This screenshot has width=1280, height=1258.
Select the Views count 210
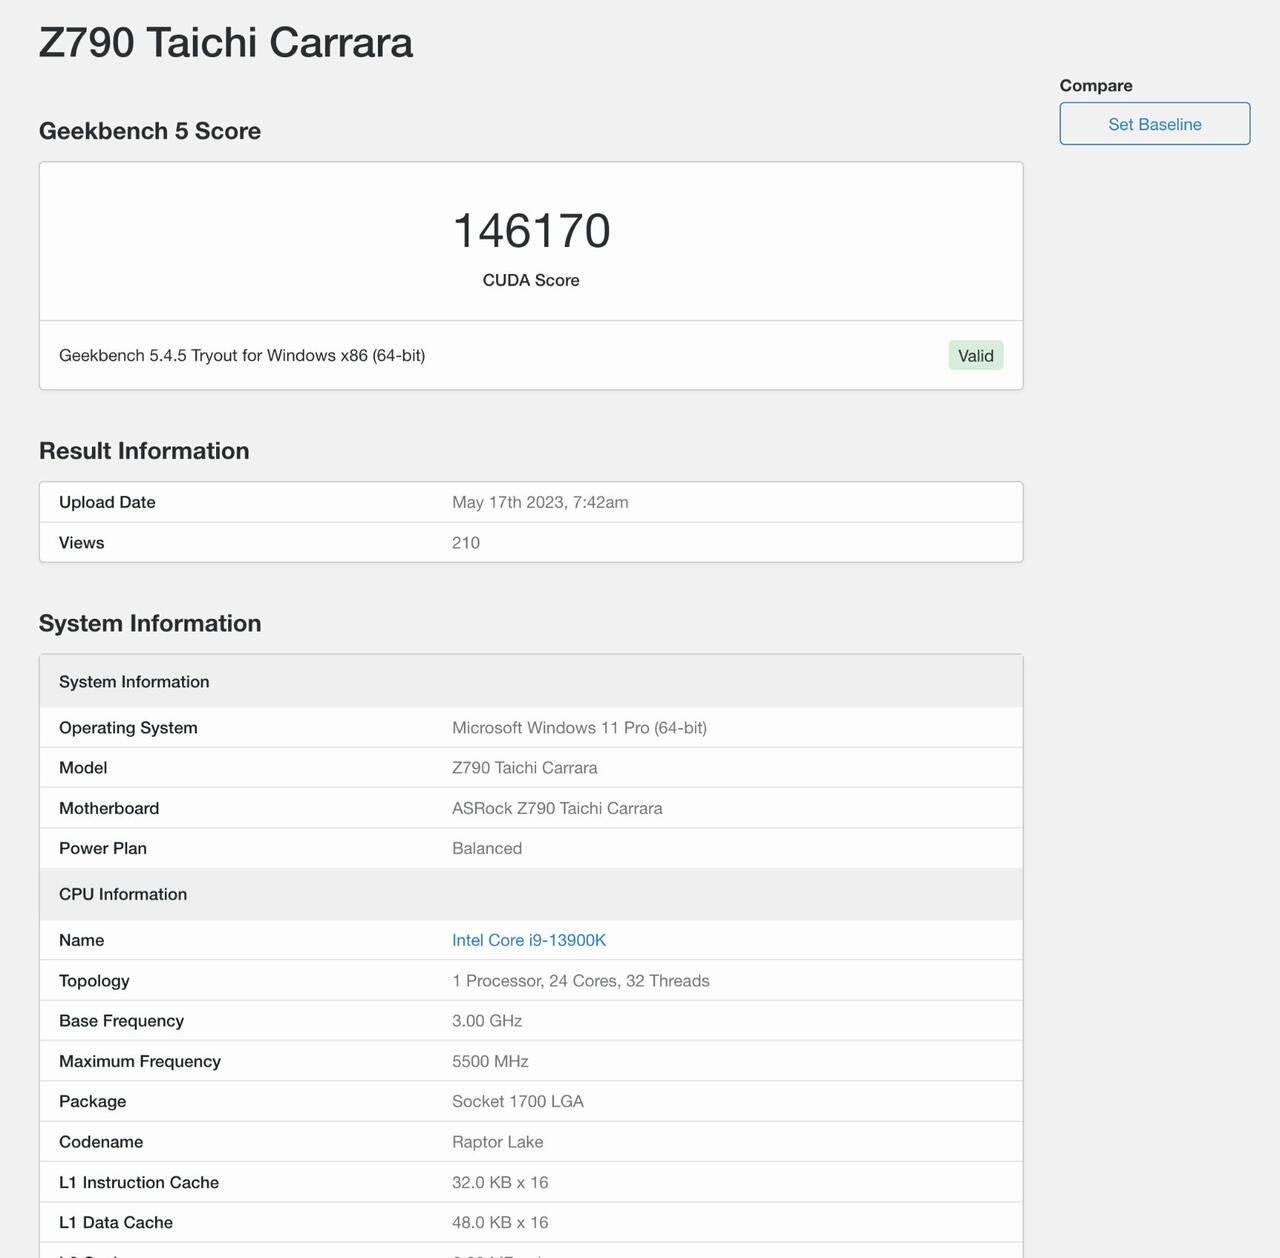point(466,543)
